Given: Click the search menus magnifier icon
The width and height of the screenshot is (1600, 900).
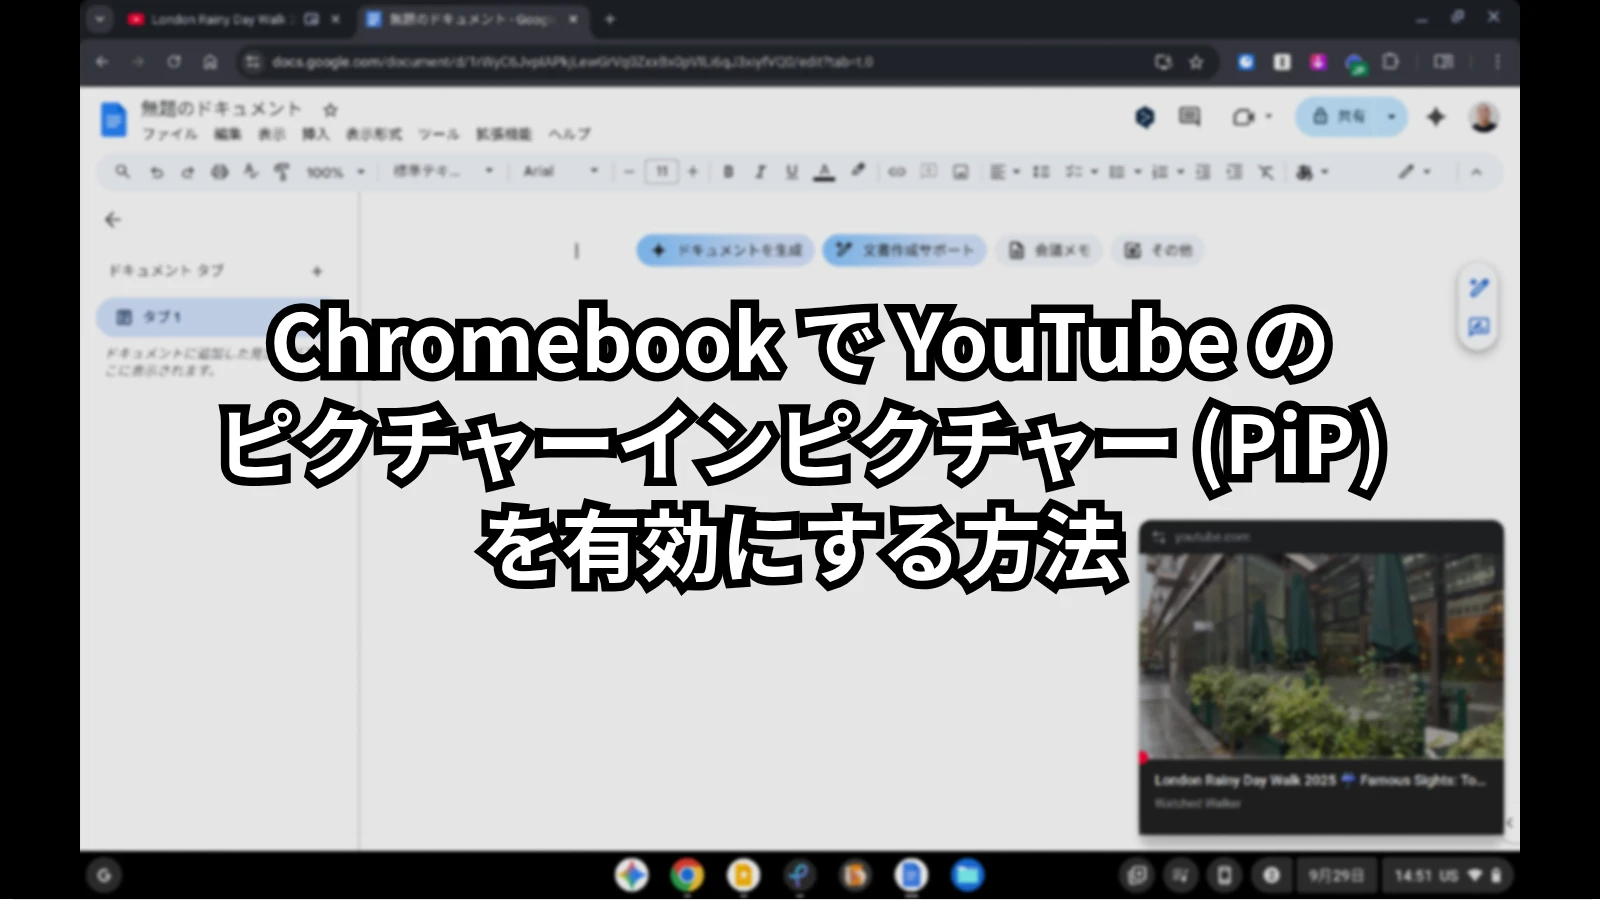Looking at the screenshot, I should pos(122,172).
